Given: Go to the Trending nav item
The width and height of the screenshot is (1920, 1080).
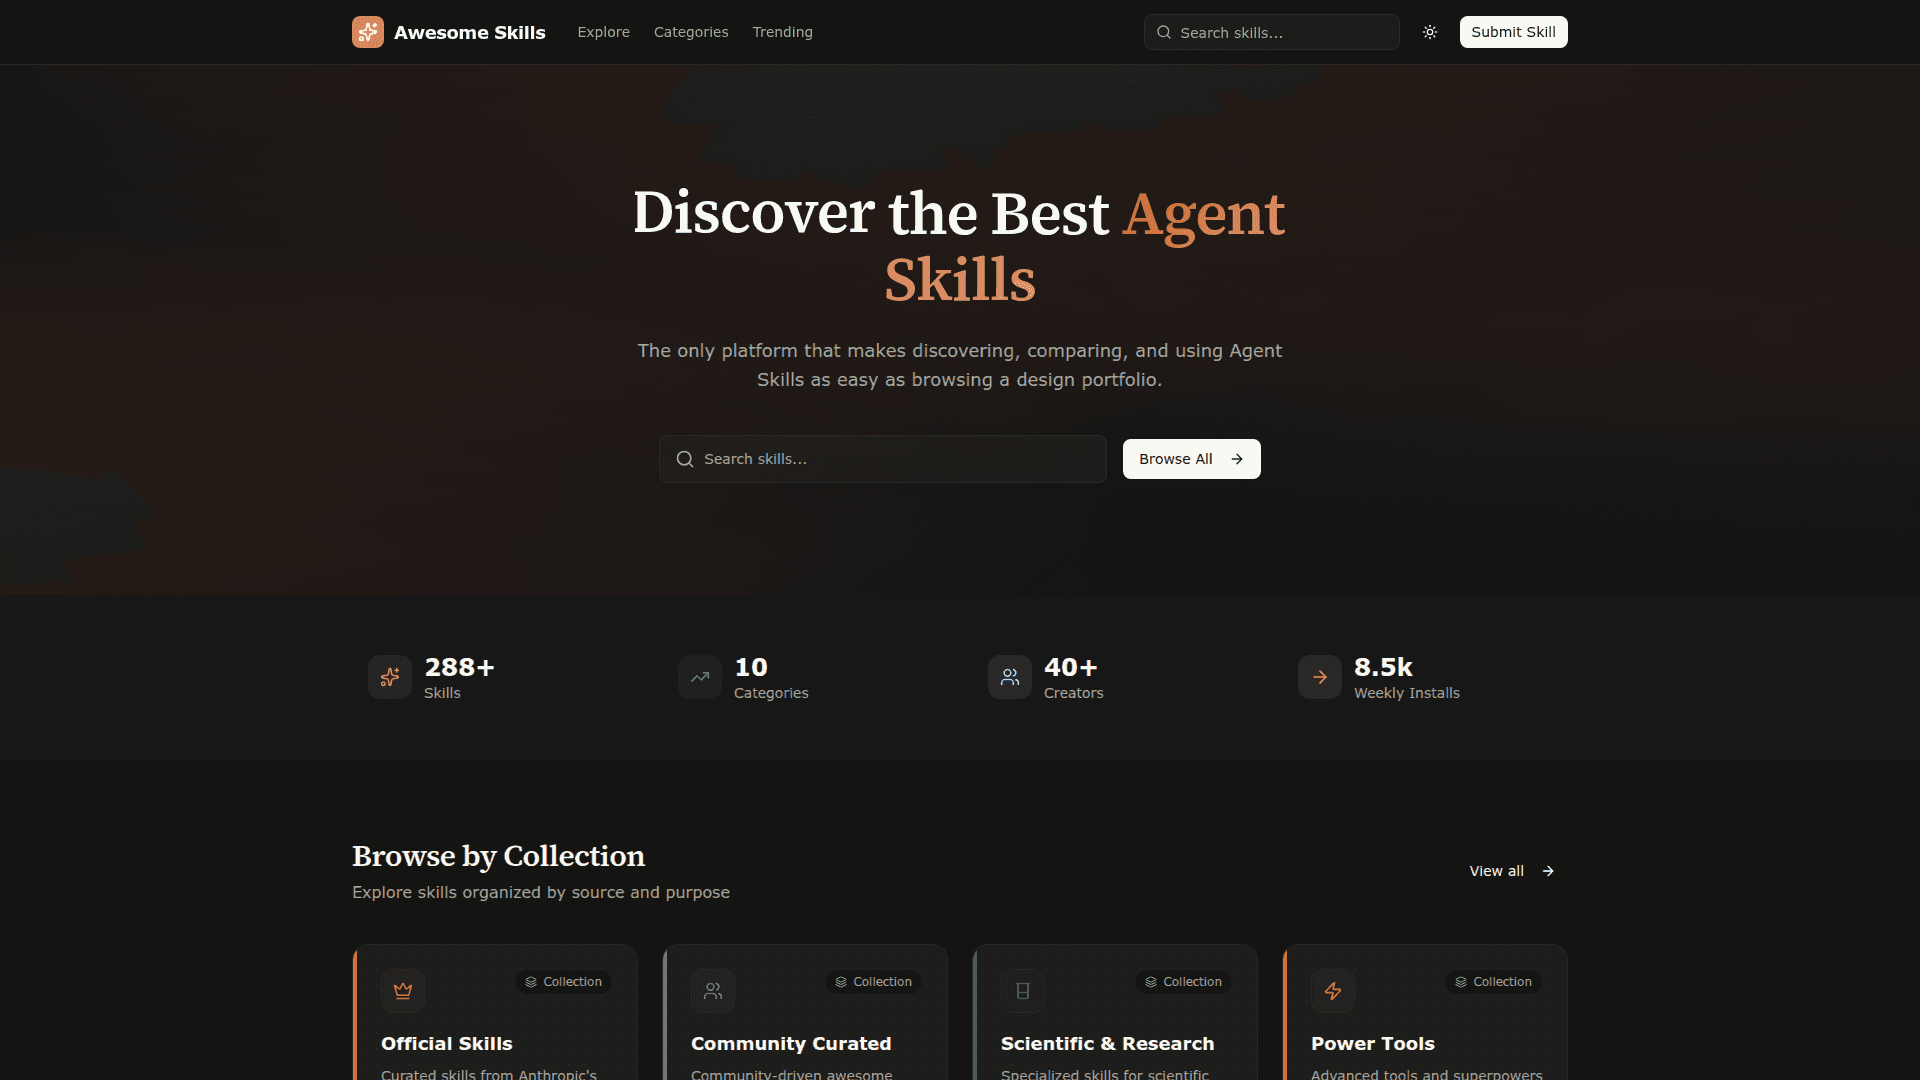Looking at the screenshot, I should click(x=782, y=32).
